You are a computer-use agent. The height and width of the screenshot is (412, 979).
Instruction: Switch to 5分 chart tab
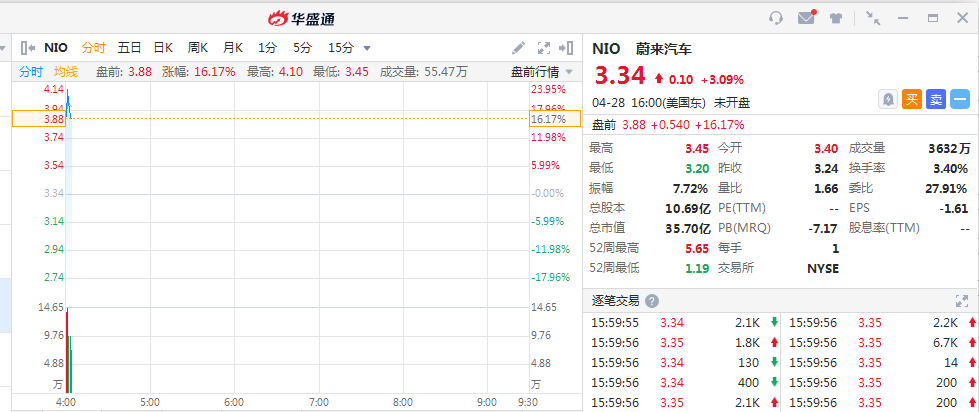click(302, 48)
